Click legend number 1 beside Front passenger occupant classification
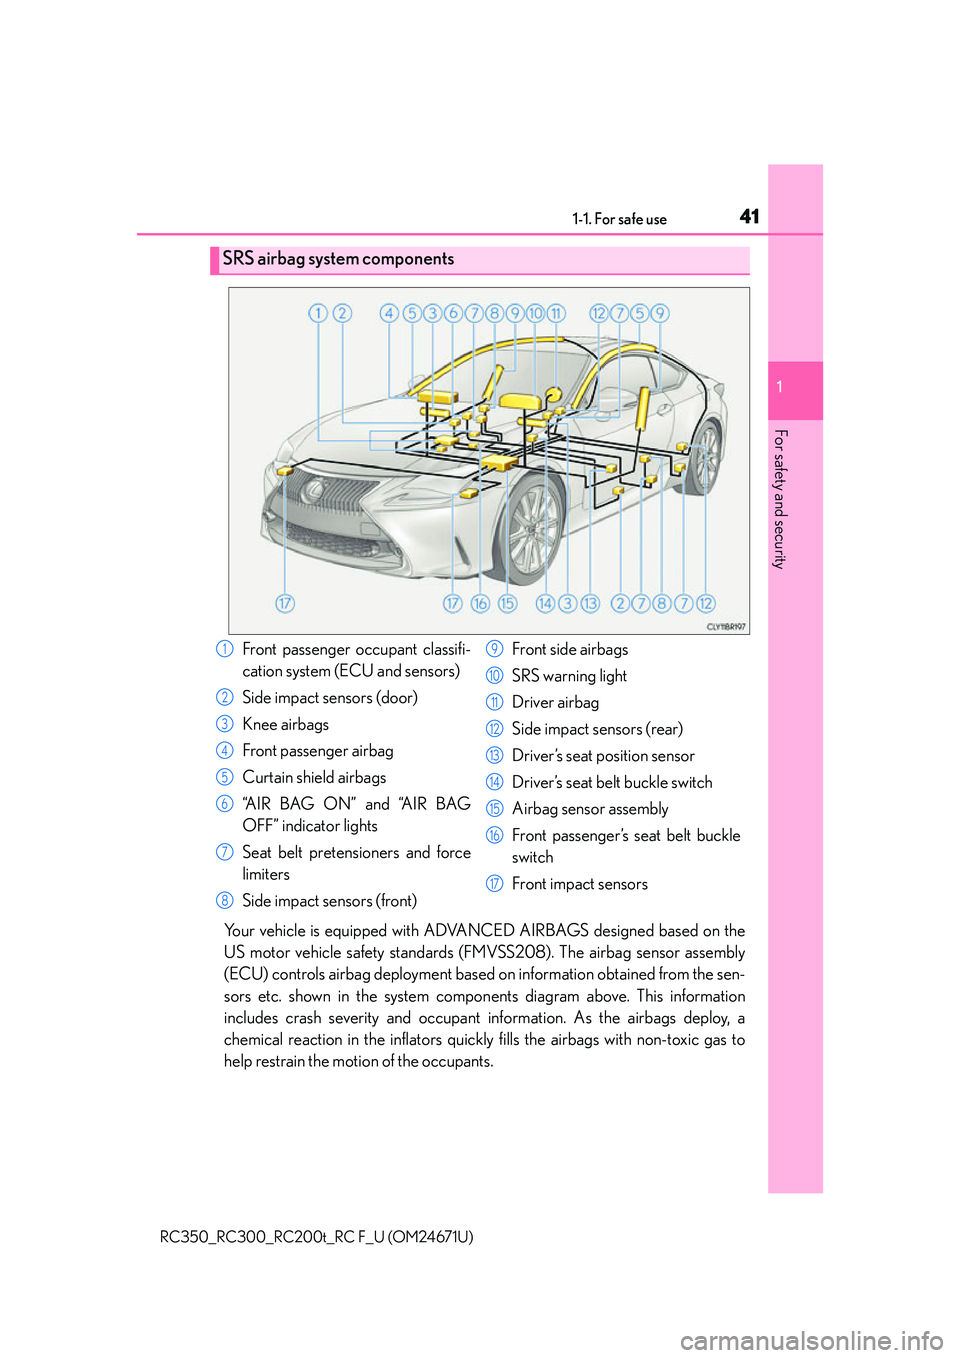Image resolution: width=960 pixels, height=1358 pixels. click(x=225, y=649)
